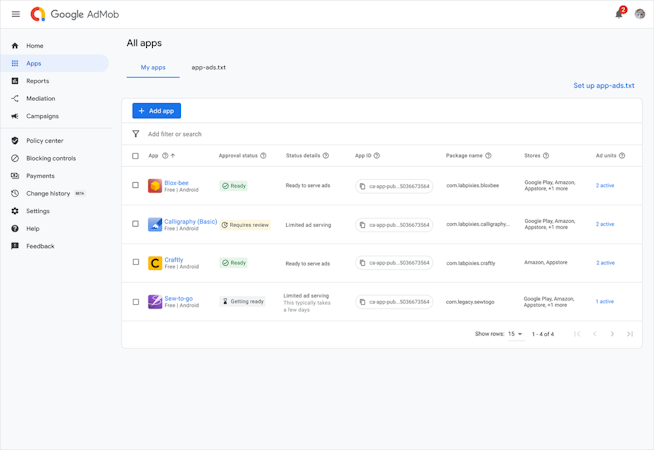Click the Add app button
This screenshot has width=654, height=450.
point(156,111)
